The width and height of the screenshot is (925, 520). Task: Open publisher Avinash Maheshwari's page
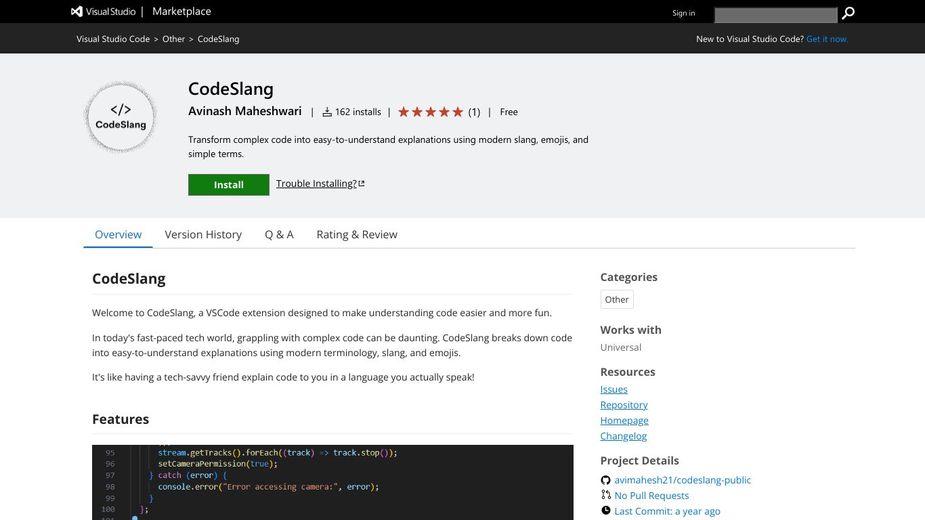click(245, 111)
